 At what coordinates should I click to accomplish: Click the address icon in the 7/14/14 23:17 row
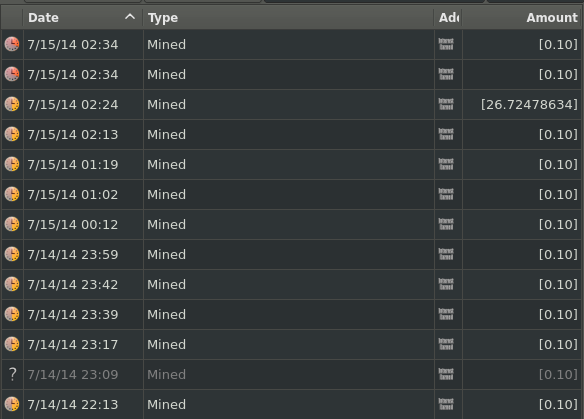(x=446, y=345)
